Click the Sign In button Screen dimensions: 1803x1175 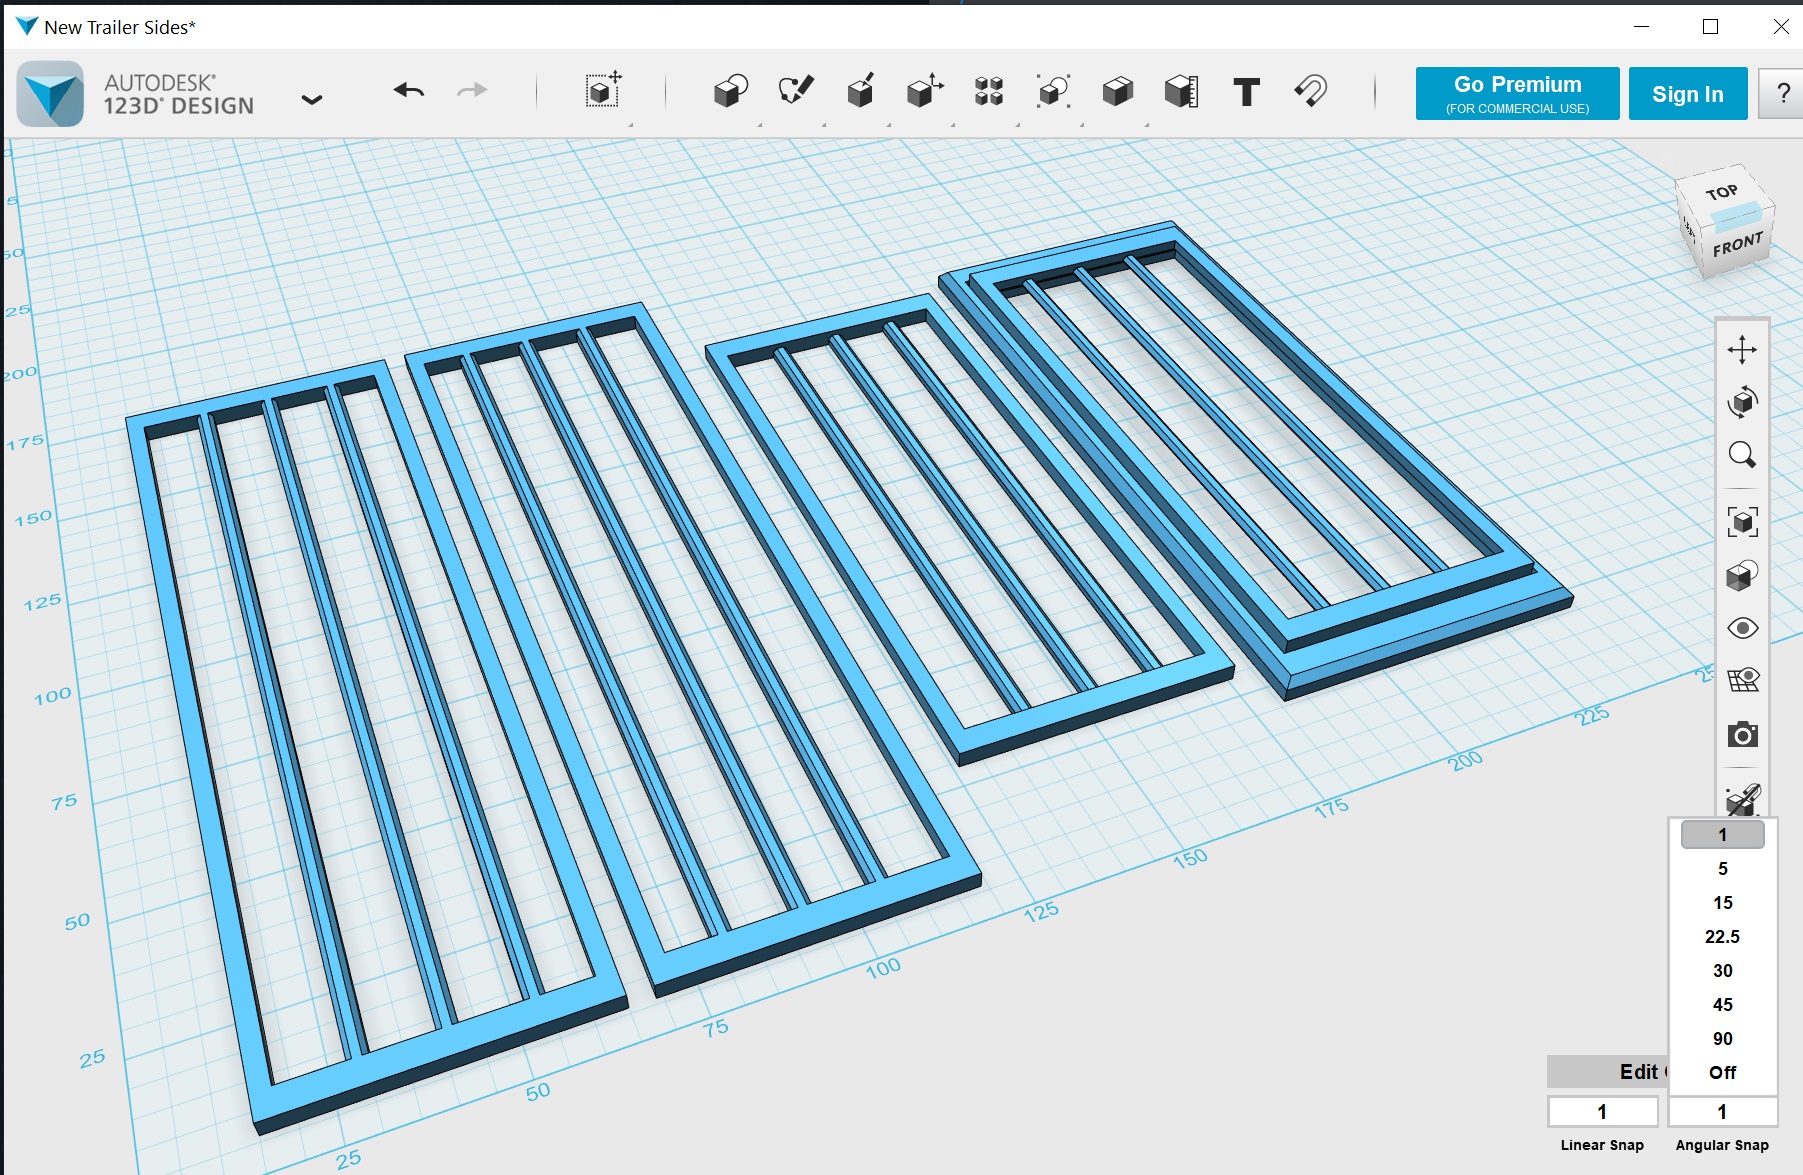[1687, 93]
